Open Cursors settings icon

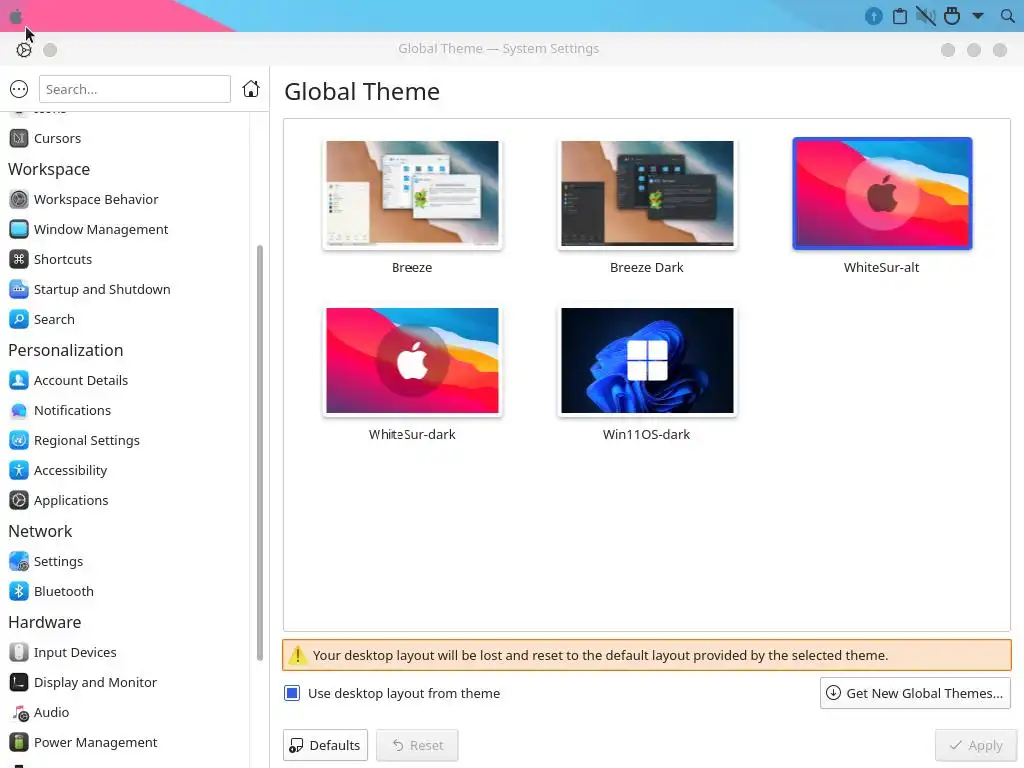coord(19,138)
